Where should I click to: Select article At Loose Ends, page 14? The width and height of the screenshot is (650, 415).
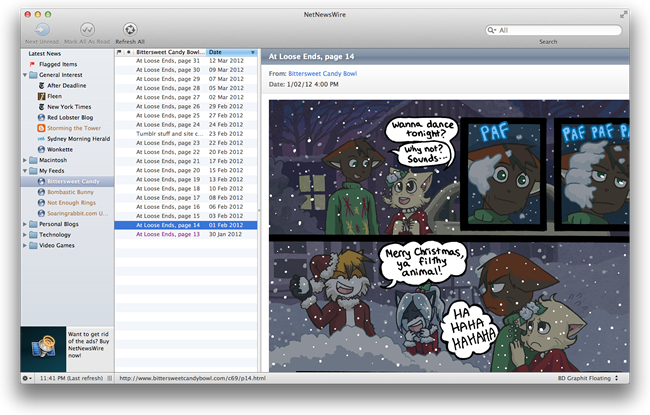click(x=186, y=225)
